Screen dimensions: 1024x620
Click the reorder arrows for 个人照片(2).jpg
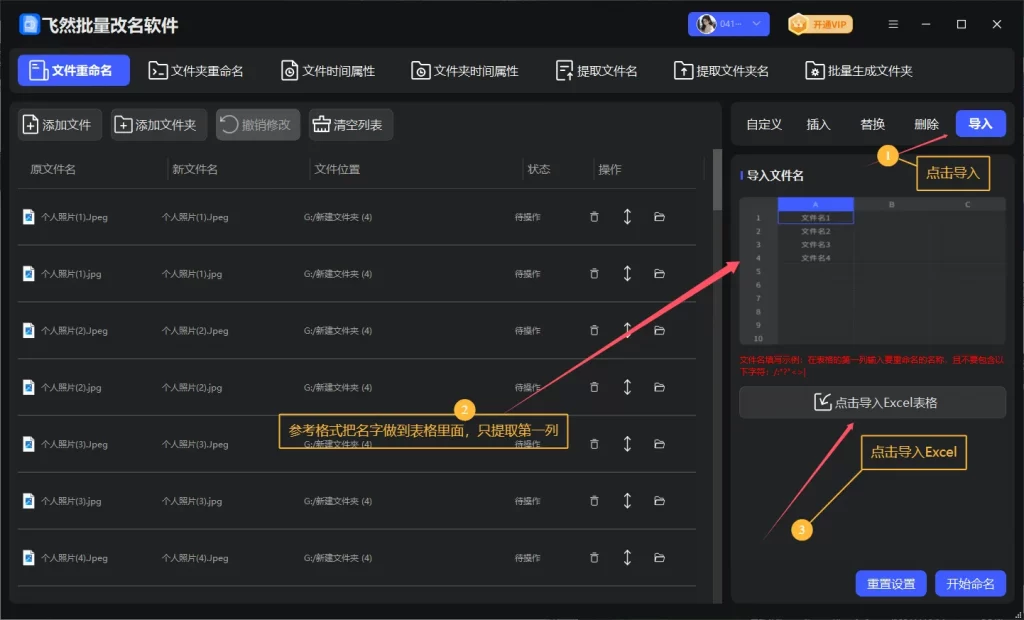tap(627, 387)
